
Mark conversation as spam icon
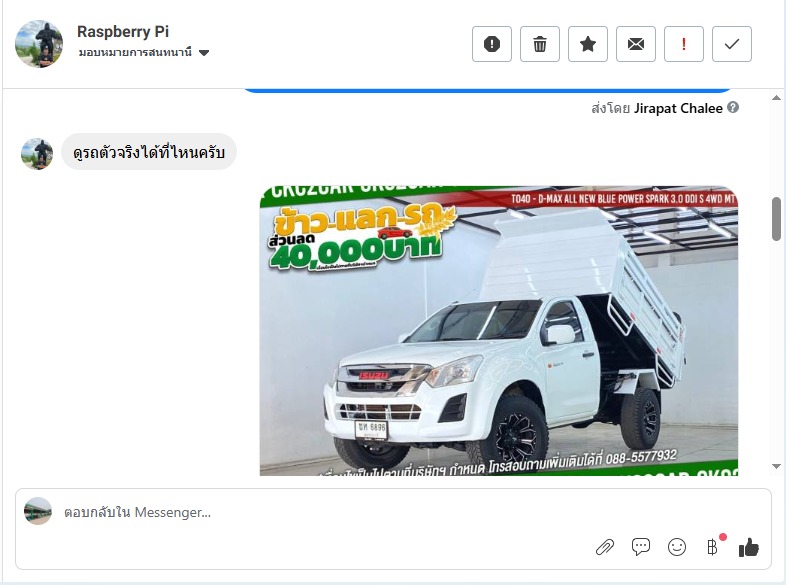click(492, 44)
